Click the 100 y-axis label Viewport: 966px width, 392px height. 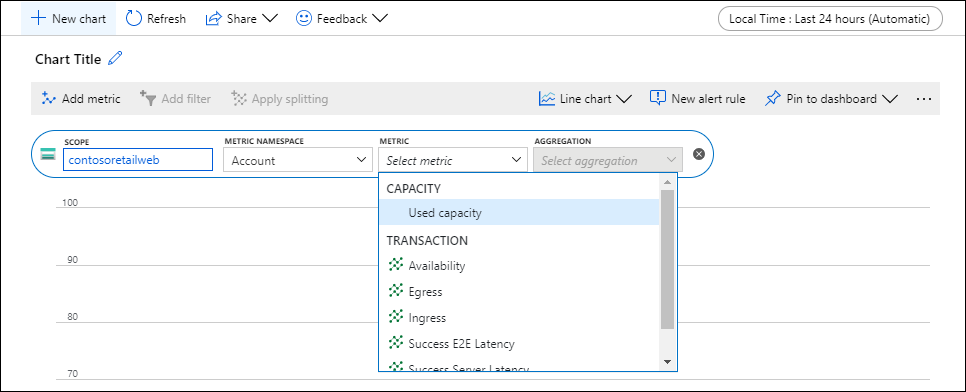click(70, 203)
